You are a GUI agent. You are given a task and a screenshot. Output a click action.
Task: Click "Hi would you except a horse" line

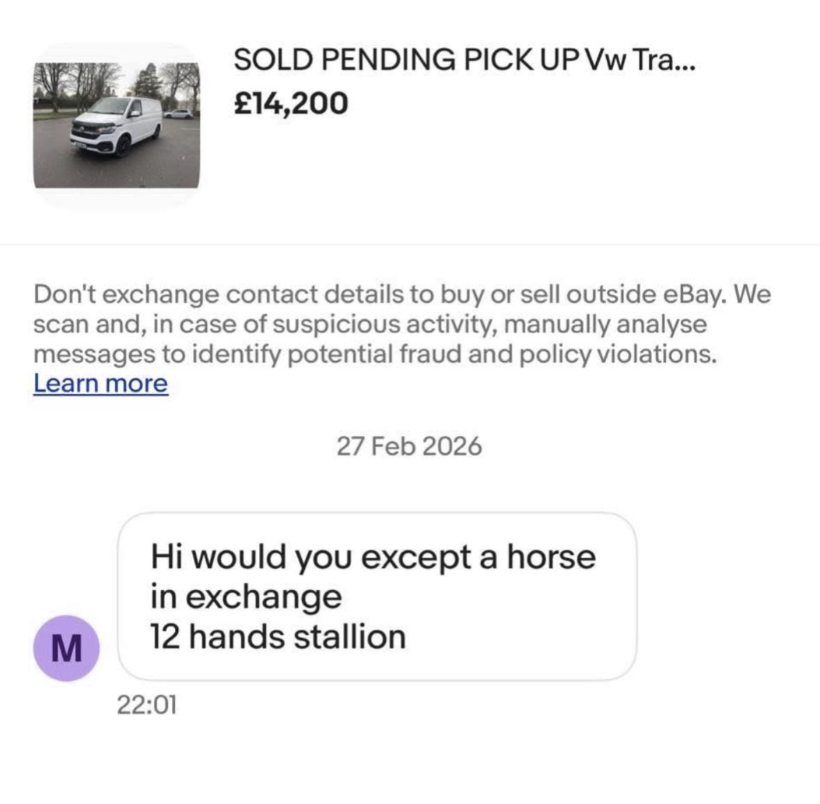(x=372, y=556)
